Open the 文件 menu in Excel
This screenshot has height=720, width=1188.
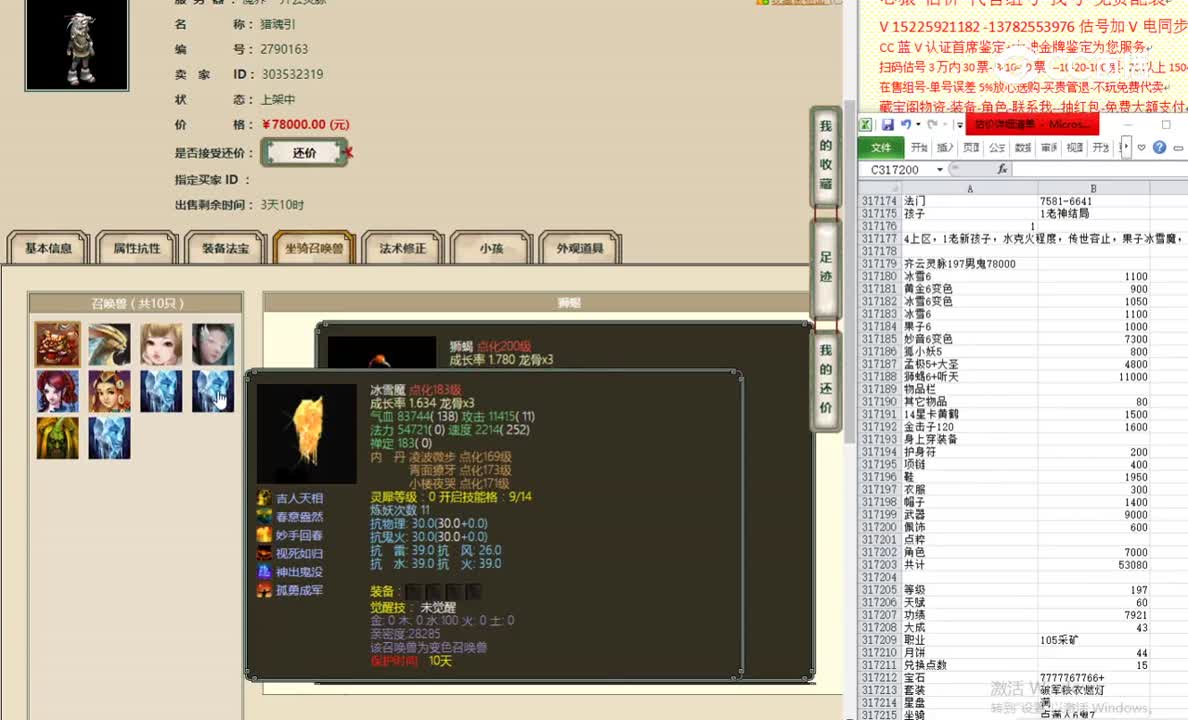[x=880, y=147]
